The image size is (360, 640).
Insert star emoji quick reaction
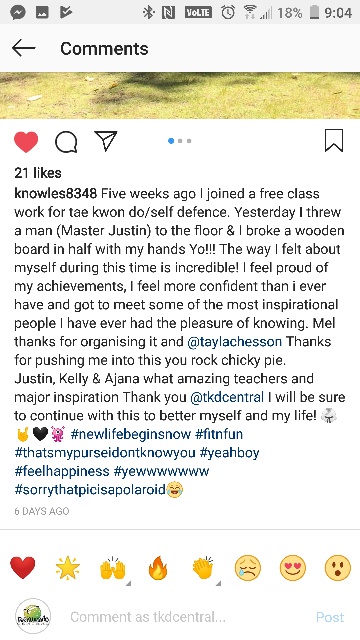(67, 568)
